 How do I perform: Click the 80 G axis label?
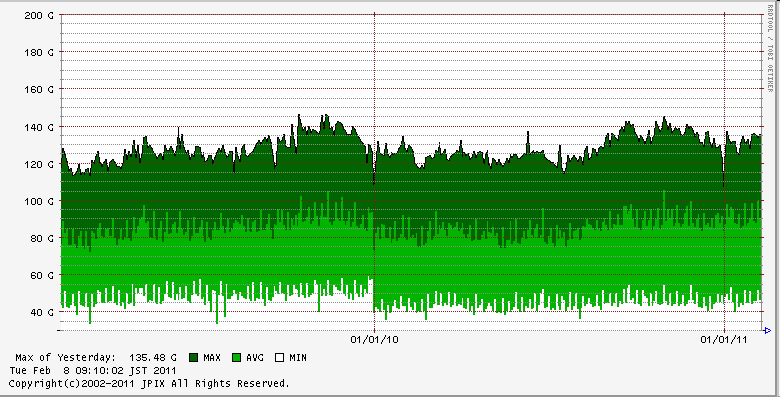pos(43,238)
